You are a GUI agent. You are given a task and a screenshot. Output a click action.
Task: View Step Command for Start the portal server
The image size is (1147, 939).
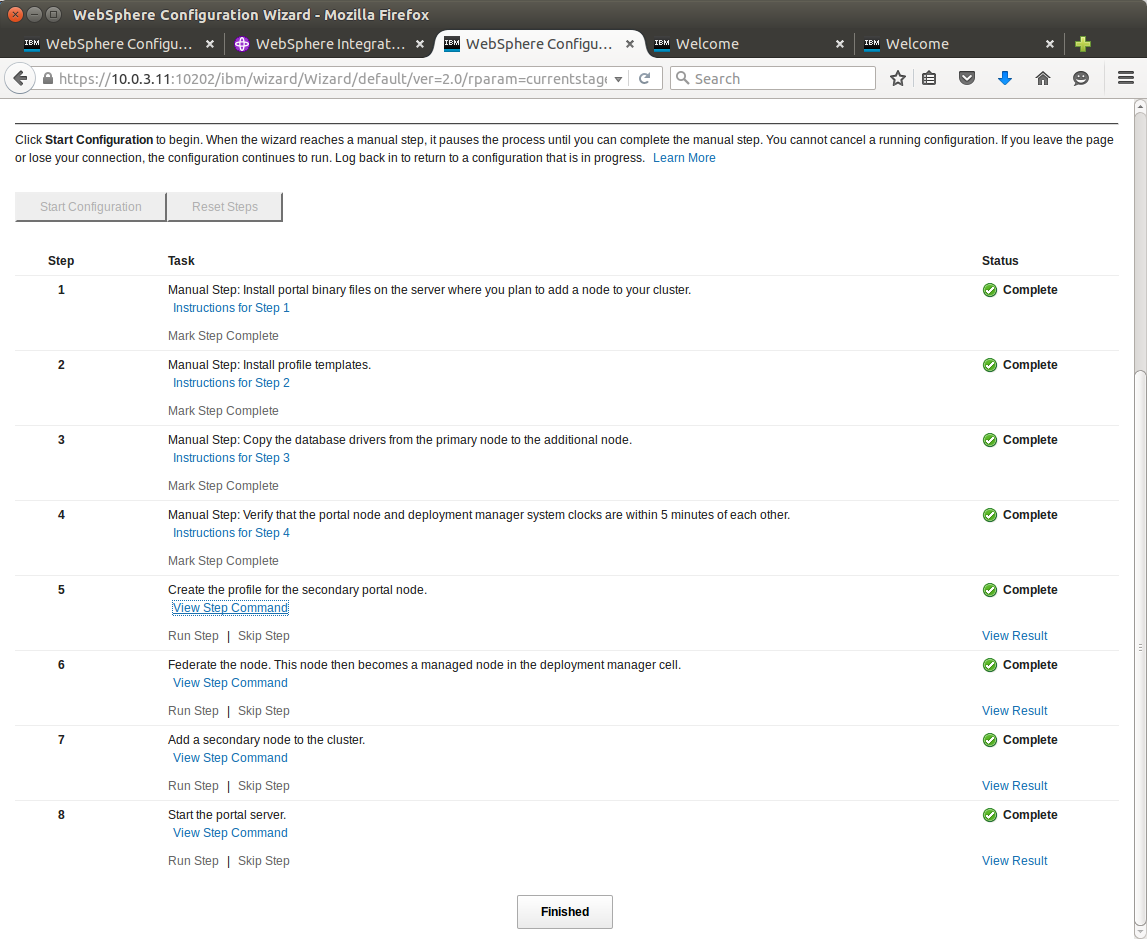[230, 833]
